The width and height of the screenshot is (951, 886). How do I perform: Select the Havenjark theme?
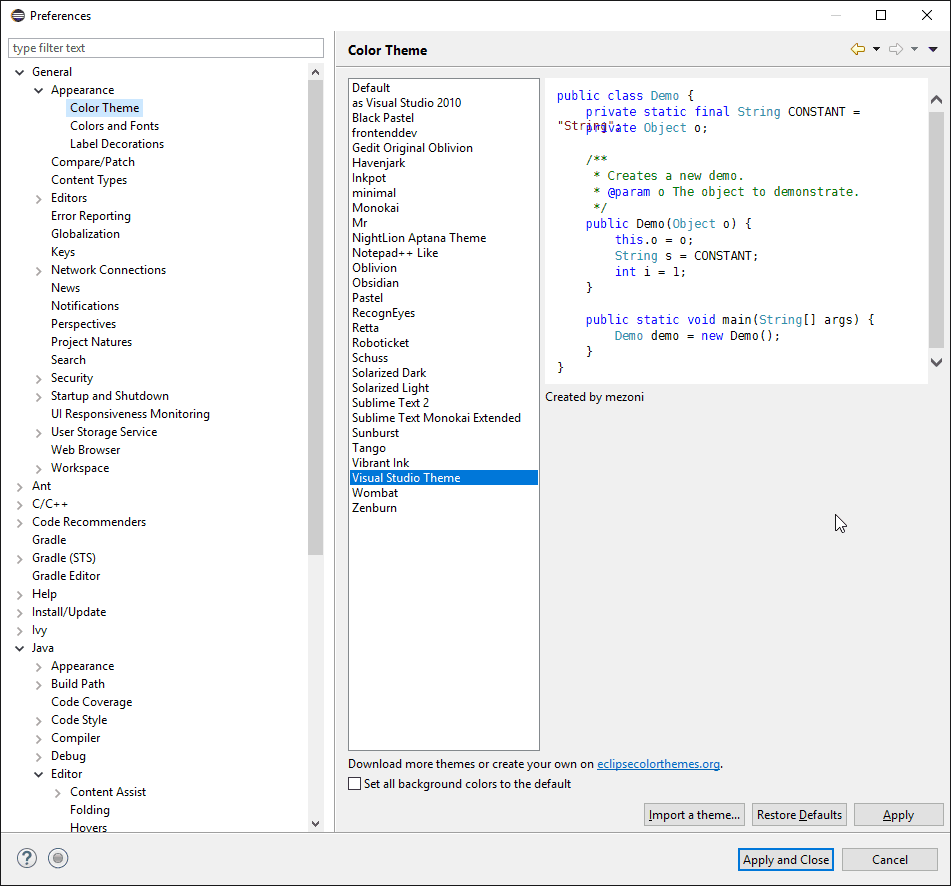[378, 163]
